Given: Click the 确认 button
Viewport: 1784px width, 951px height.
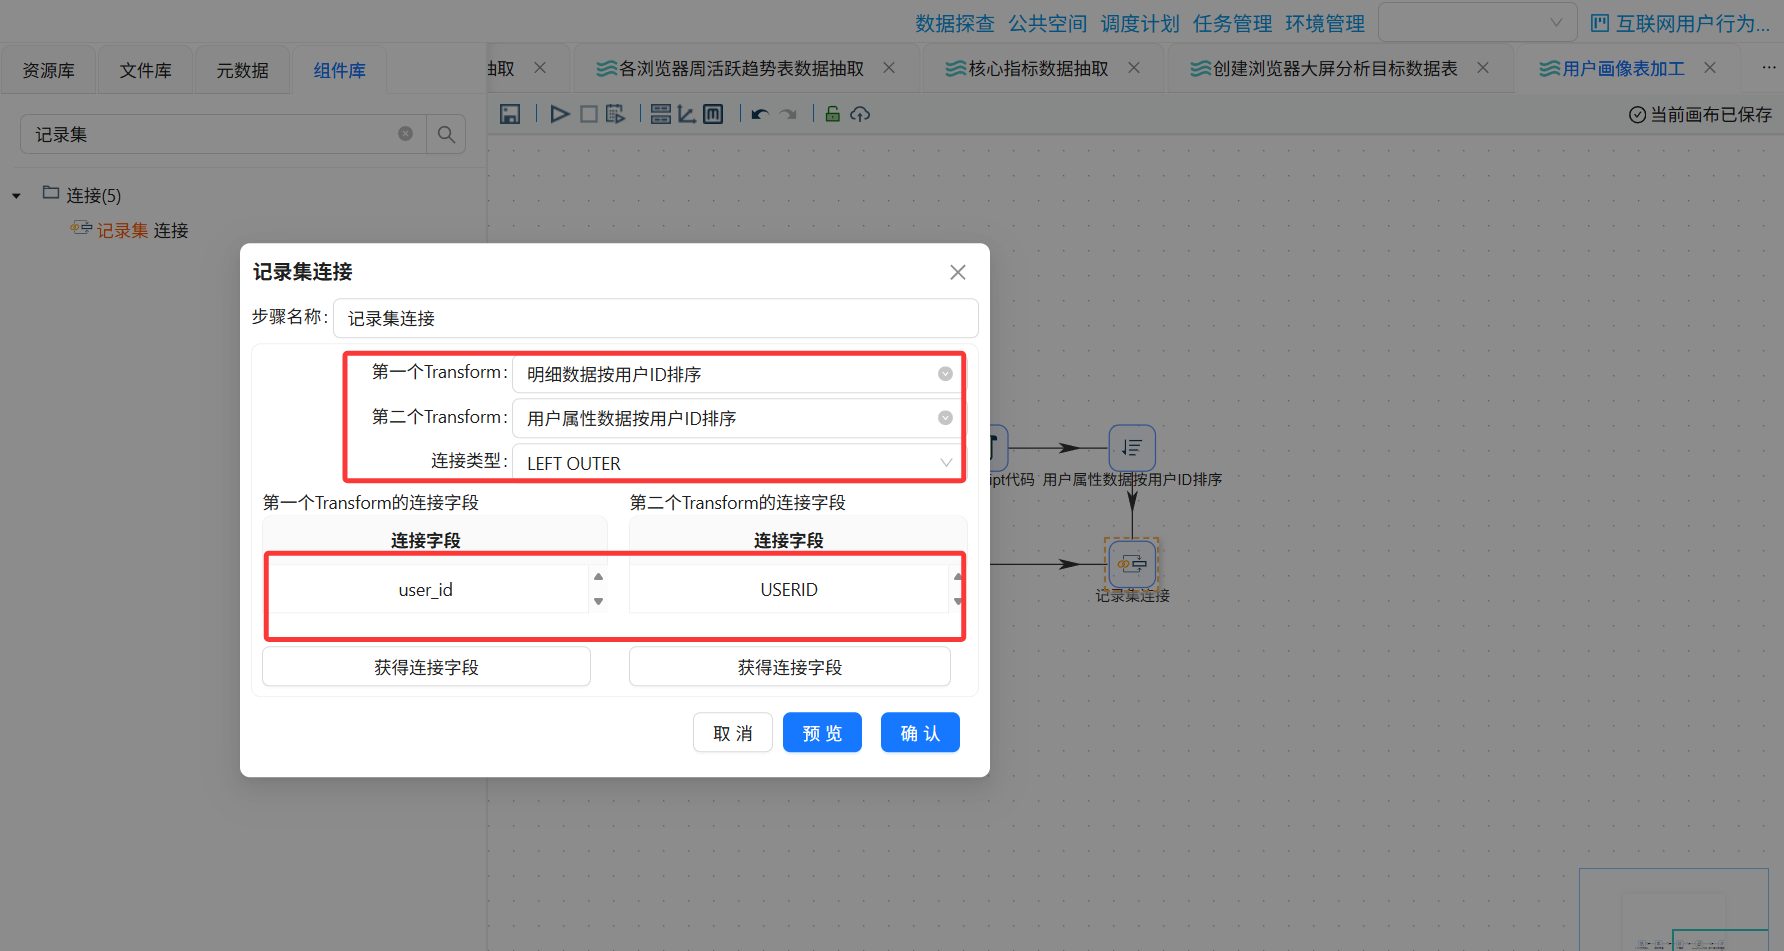Looking at the screenshot, I should (920, 733).
